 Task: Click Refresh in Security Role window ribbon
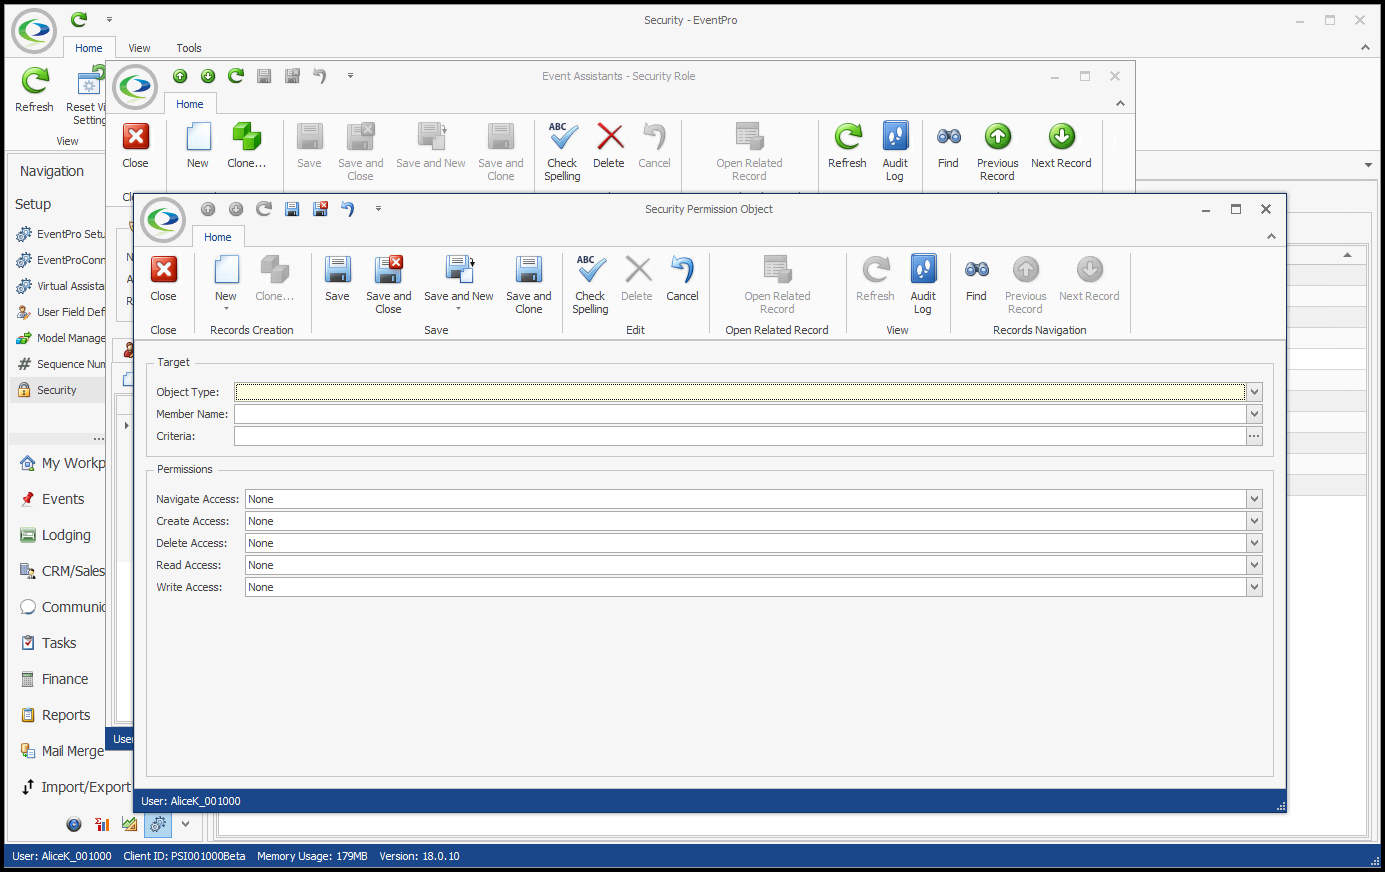point(847,145)
